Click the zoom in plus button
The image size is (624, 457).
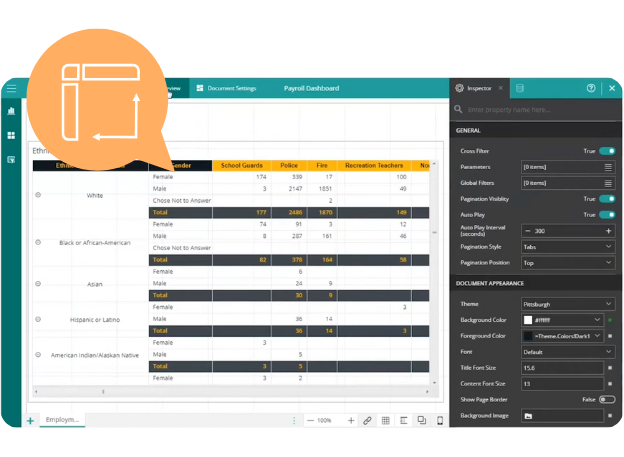[x=351, y=420]
